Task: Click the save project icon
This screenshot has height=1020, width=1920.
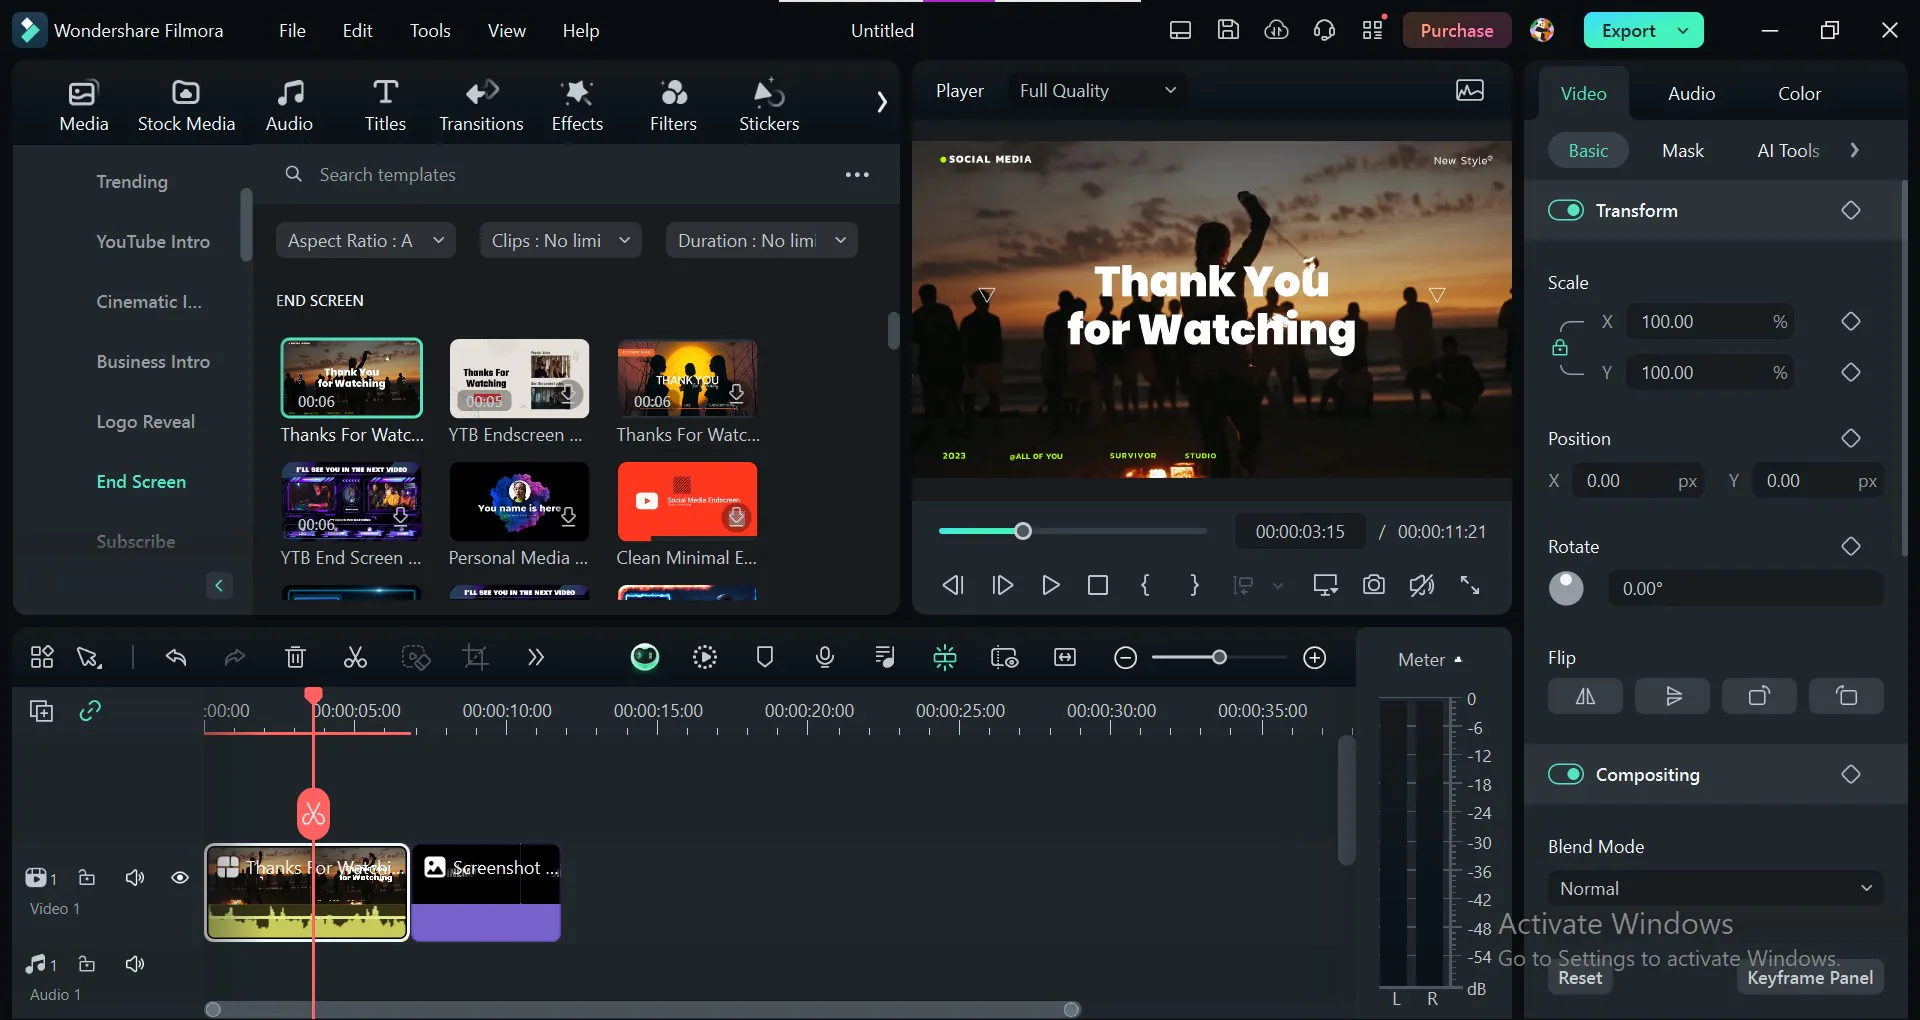Action: click(1228, 30)
